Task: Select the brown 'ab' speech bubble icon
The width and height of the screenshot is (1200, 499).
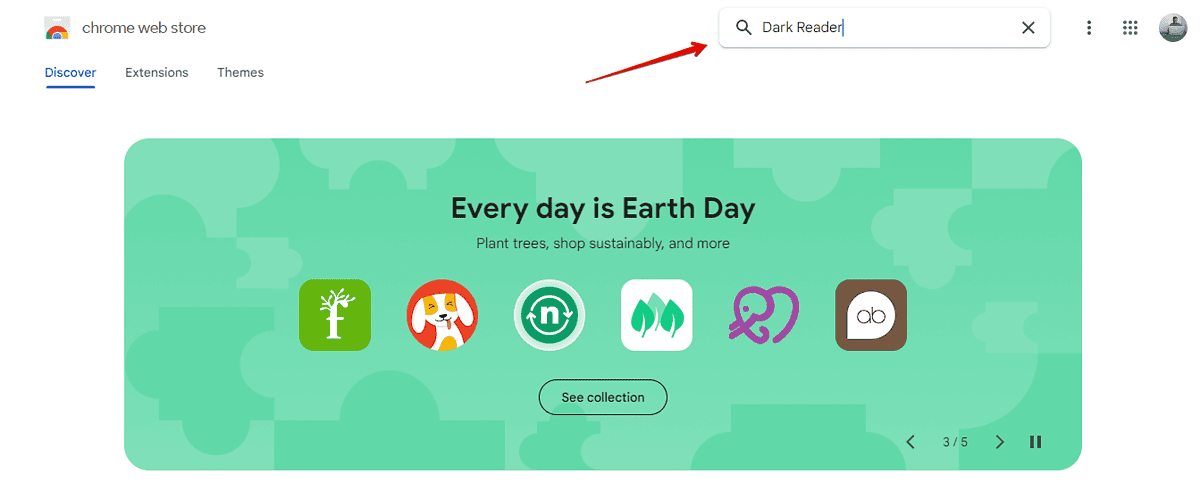Action: tap(871, 315)
